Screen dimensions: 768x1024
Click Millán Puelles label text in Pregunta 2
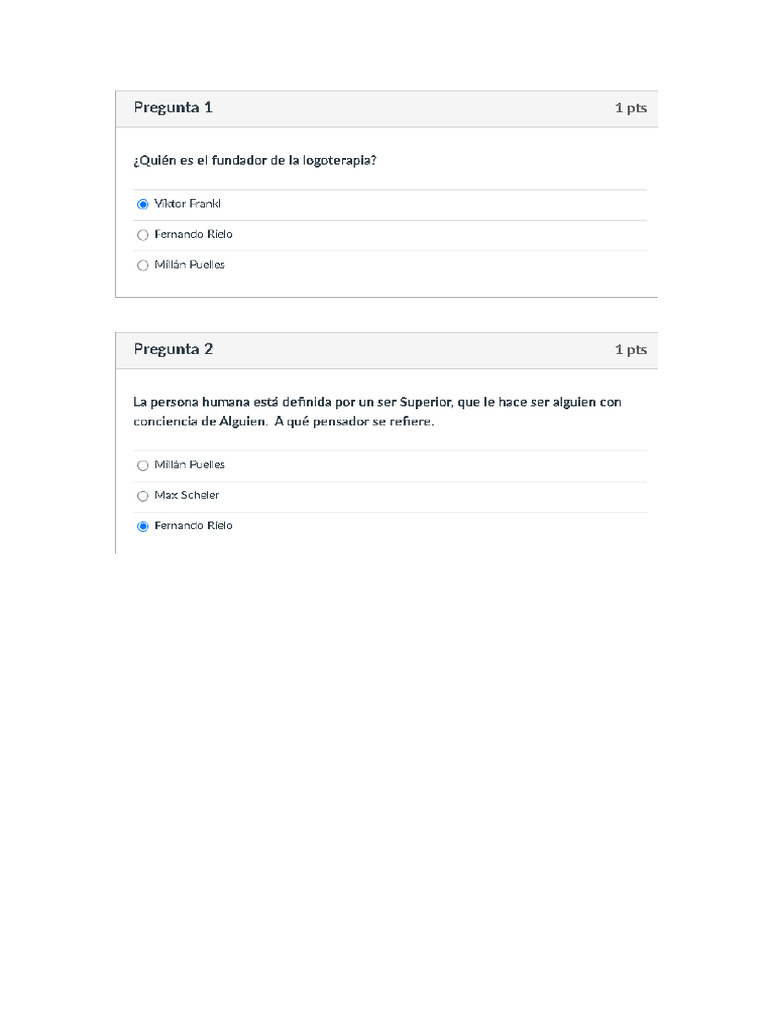(189, 464)
